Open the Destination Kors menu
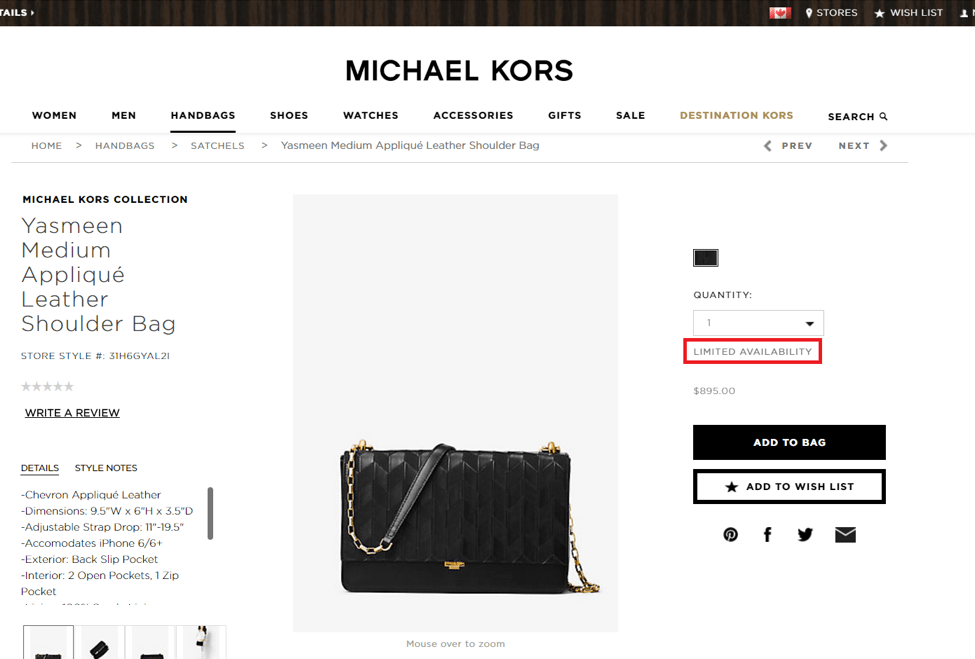975x659 pixels. tap(736, 116)
